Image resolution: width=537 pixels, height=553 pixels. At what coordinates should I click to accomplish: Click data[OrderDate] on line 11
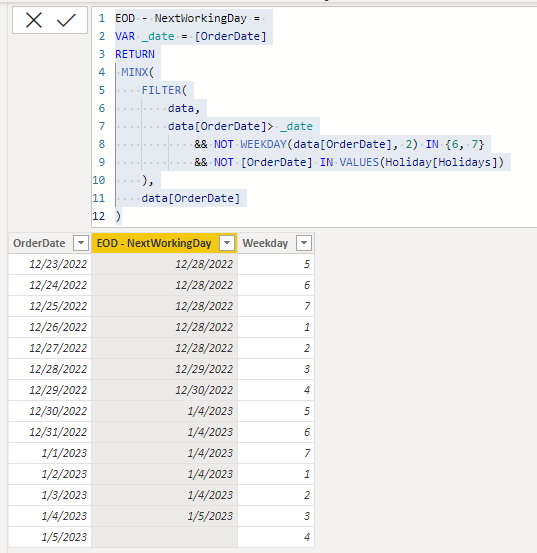pyautogui.click(x=191, y=198)
